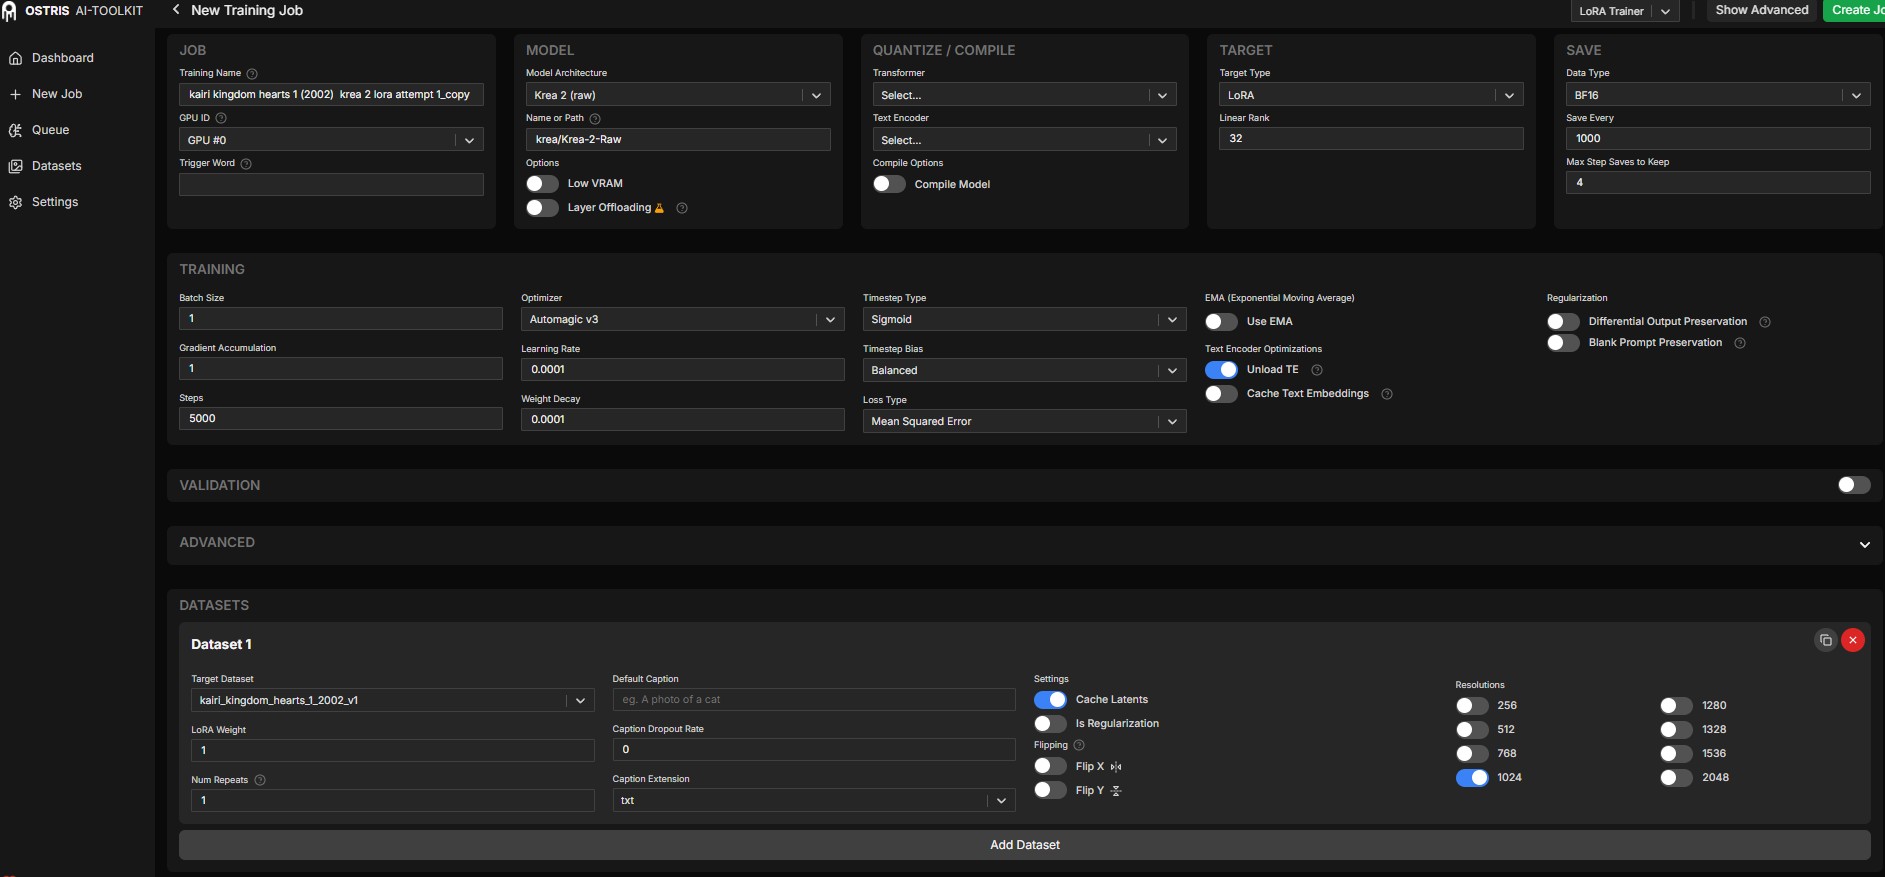Click the Name or Path help icon
Screen dimensions: 1885x877
coord(595,119)
